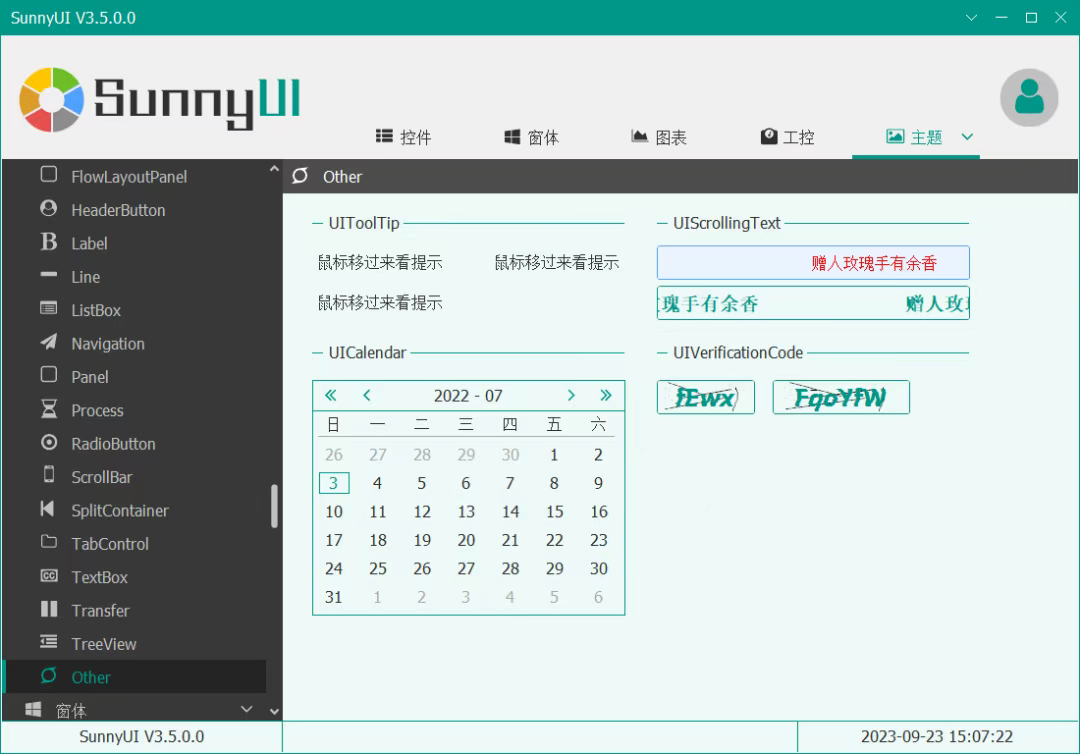Viewport: 1080px width, 754px height.
Task: Click the ScrollBar sidebar icon
Action: point(48,477)
